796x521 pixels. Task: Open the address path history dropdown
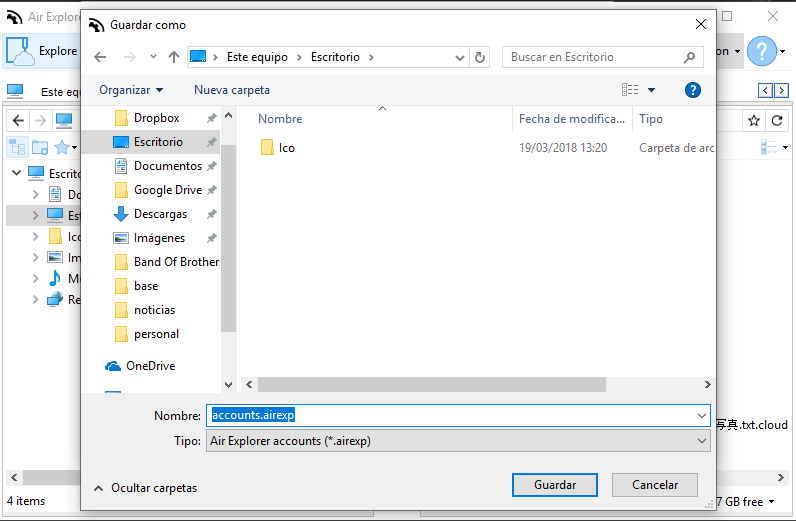[x=459, y=57]
